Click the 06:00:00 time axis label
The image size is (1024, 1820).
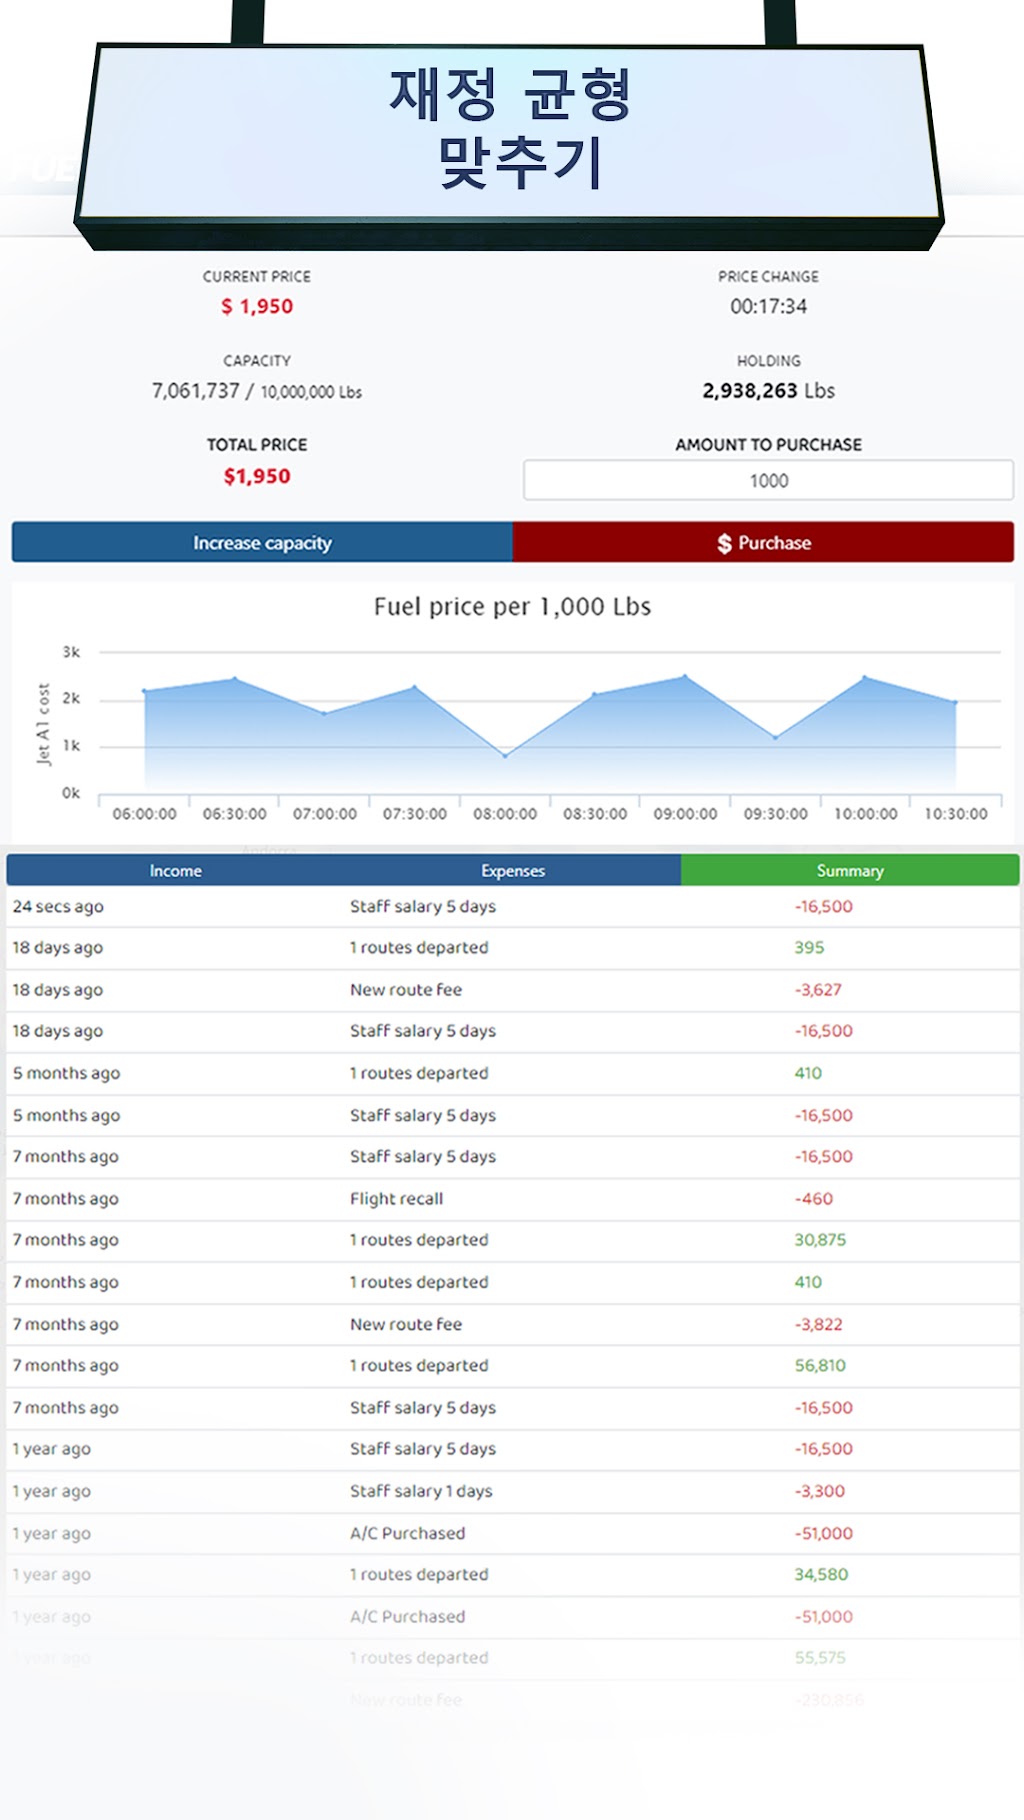(x=144, y=814)
